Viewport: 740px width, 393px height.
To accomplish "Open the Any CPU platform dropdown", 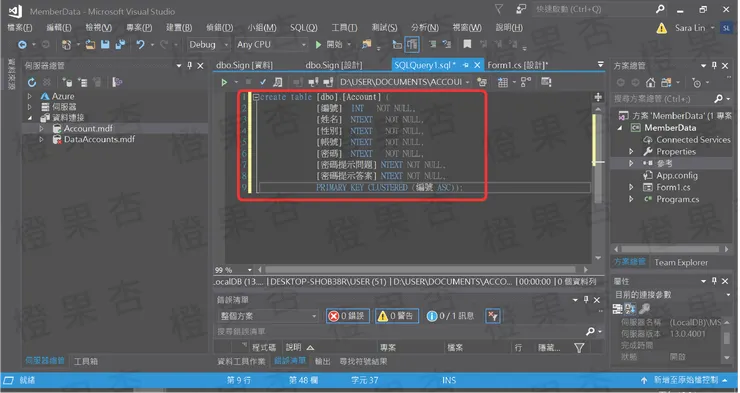I will pos(271,44).
